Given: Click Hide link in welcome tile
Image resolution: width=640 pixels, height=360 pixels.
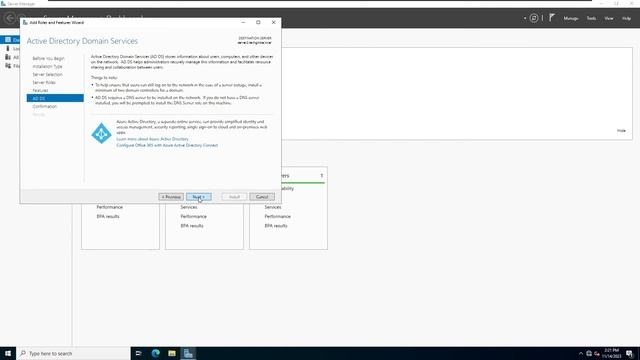Looking at the screenshot, I should coord(621,131).
